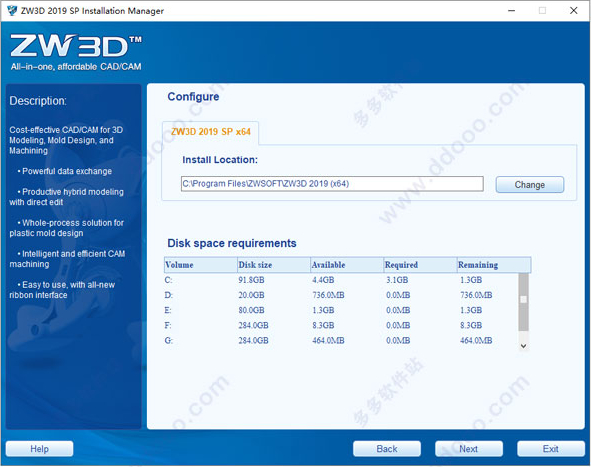Select the F: volume row
This screenshot has height=467, width=591.
(x=341, y=325)
